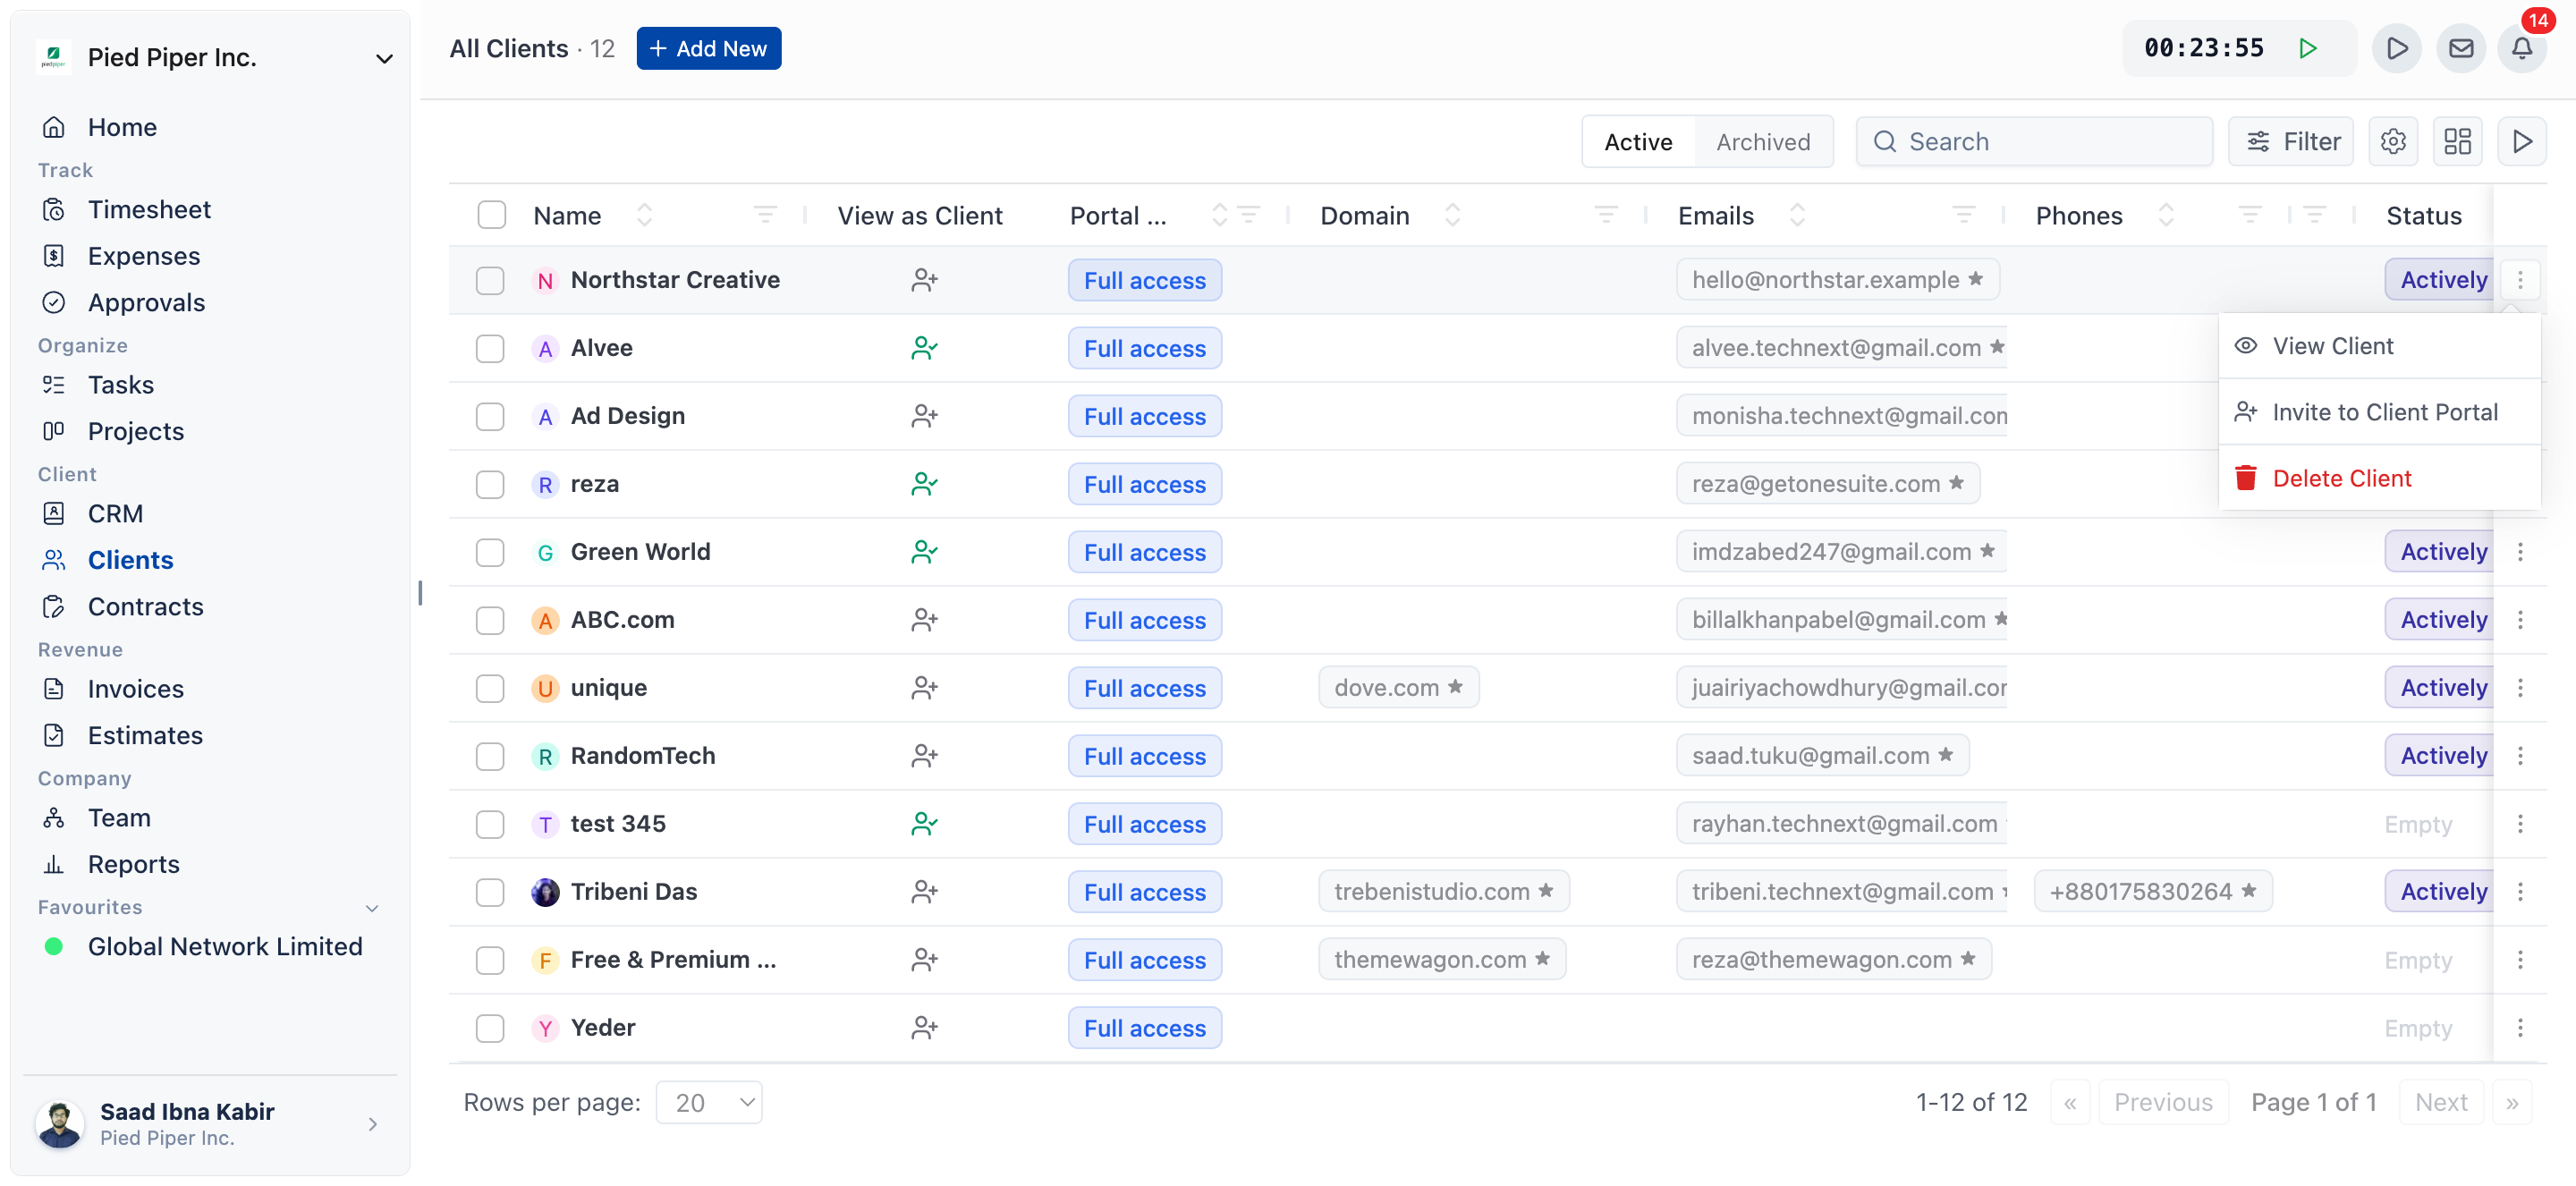Click the Northstar Creative client name
2576x1186 pixels.
(675, 280)
